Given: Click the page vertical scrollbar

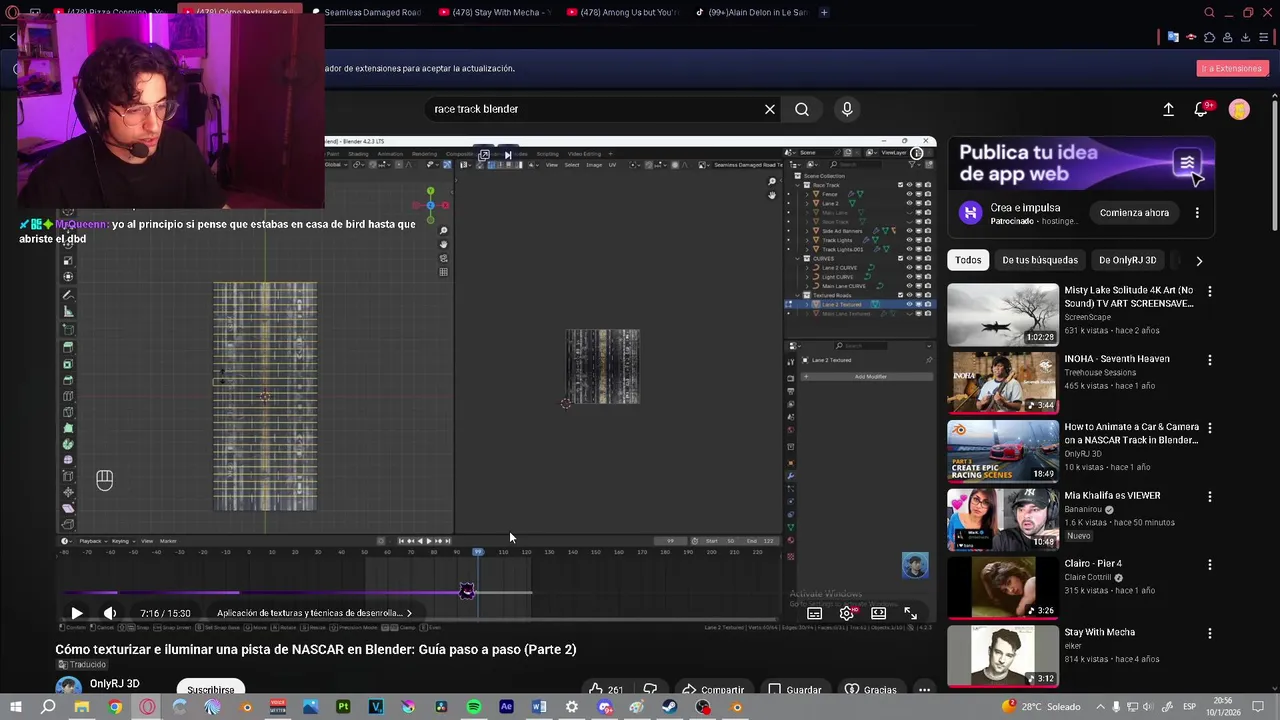Looking at the screenshot, I should click(x=1274, y=165).
